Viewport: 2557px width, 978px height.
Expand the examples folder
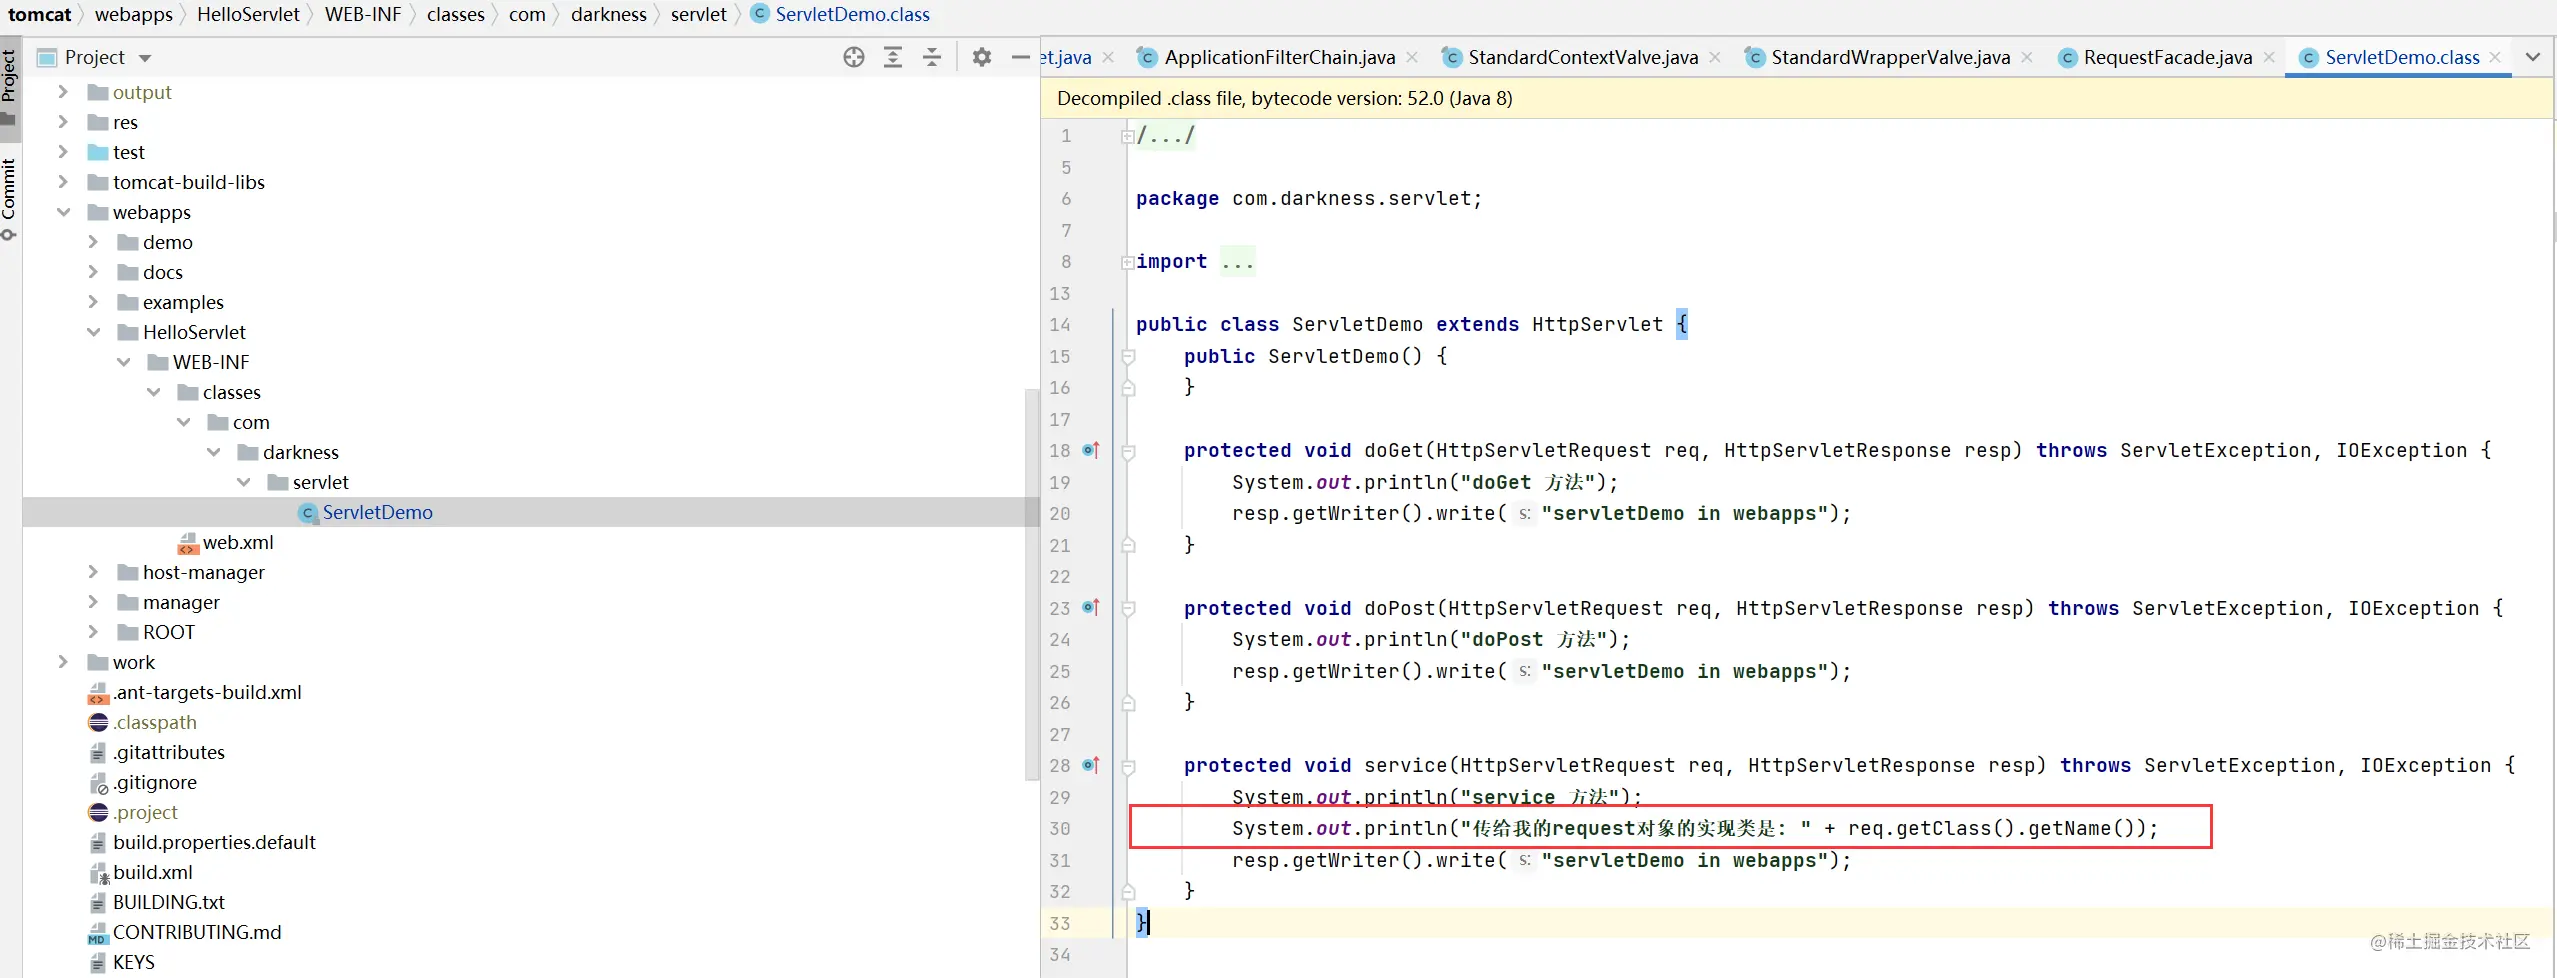click(x=93, y=302)
